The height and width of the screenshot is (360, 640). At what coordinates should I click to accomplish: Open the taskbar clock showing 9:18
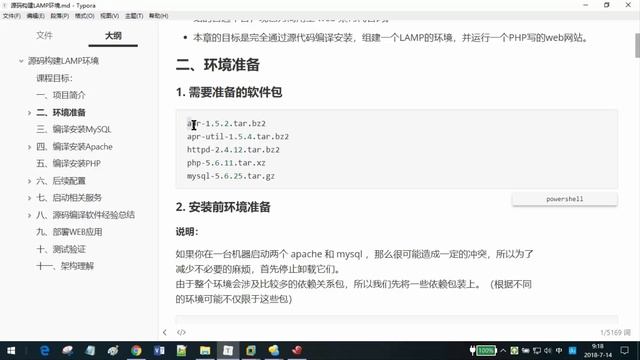pyautogui.click(x=598, y=351)
